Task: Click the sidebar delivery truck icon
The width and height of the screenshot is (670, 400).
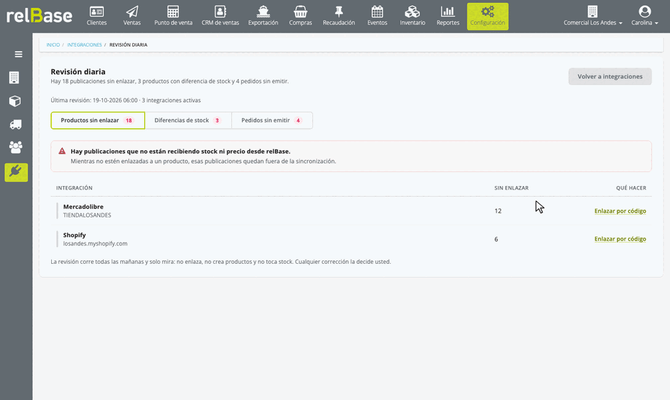Action: pos(15,124)
